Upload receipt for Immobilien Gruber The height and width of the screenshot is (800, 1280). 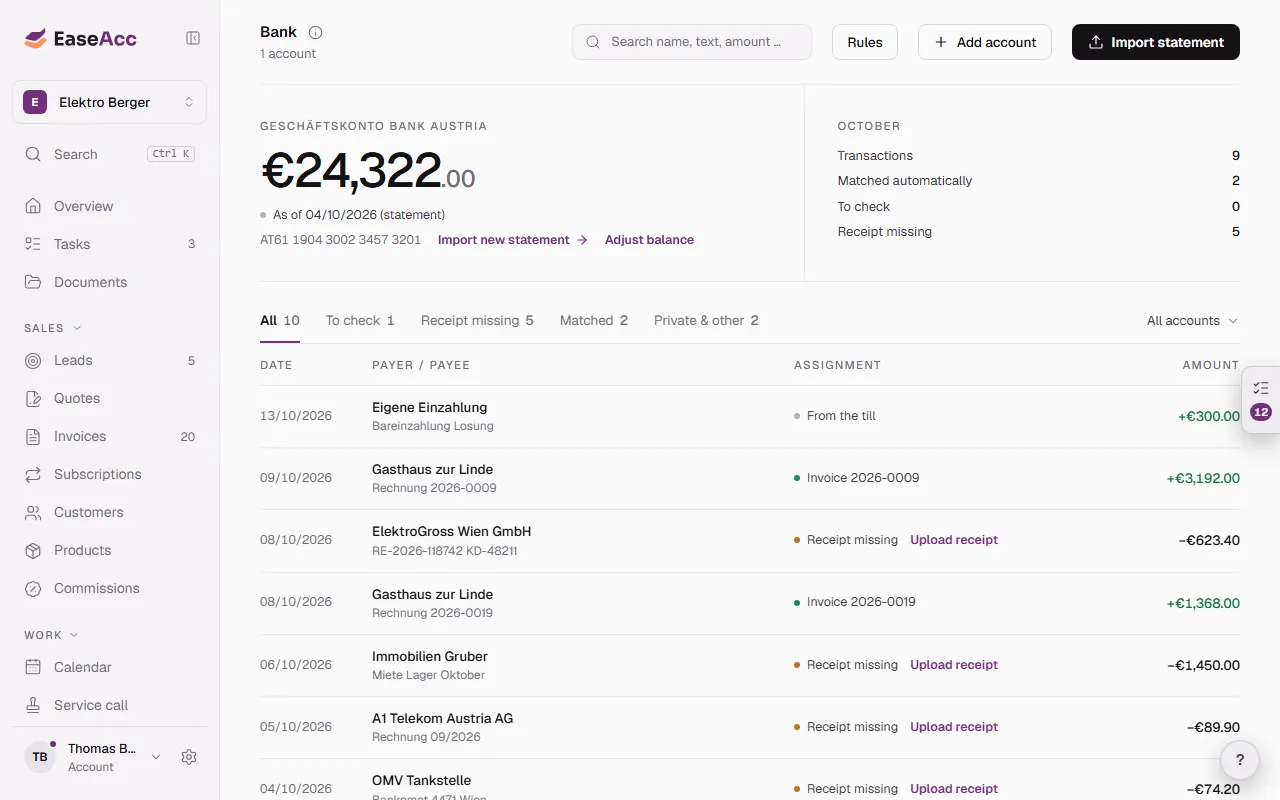954,665
